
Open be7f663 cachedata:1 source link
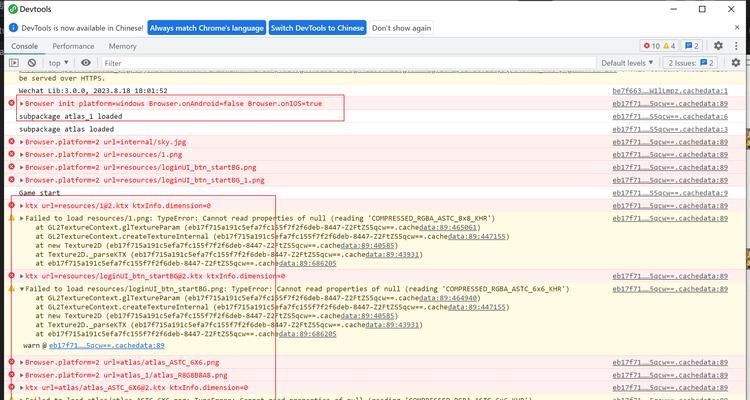pyautogui.click(x=670, y=90)
